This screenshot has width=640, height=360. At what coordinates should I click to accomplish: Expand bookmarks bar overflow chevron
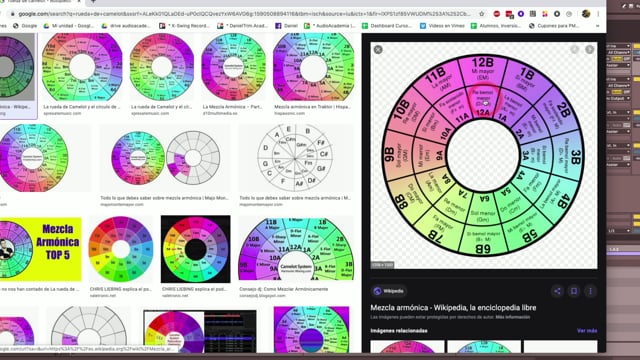(x=598, y=26)
